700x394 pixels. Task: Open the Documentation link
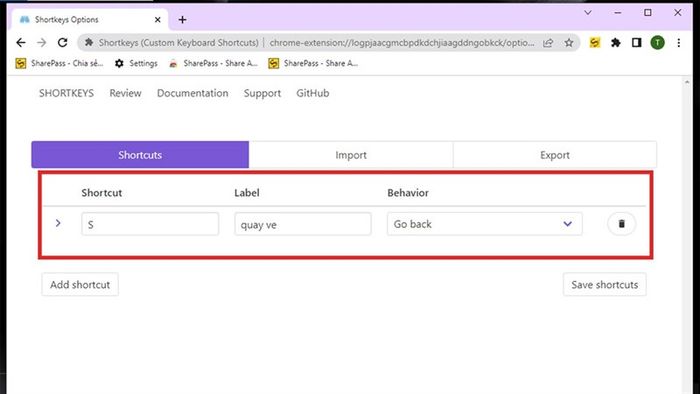click(x=192, y=93)
